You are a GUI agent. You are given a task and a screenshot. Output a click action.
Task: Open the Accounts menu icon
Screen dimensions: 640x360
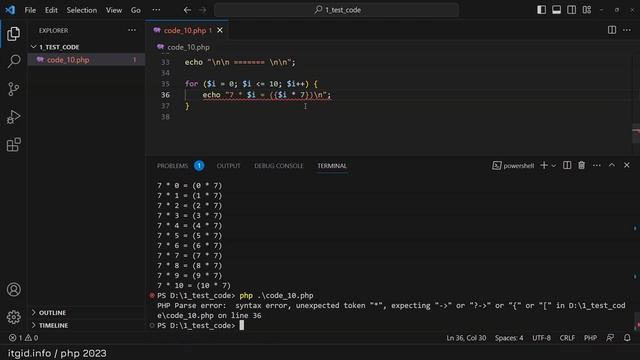(13, 289)
